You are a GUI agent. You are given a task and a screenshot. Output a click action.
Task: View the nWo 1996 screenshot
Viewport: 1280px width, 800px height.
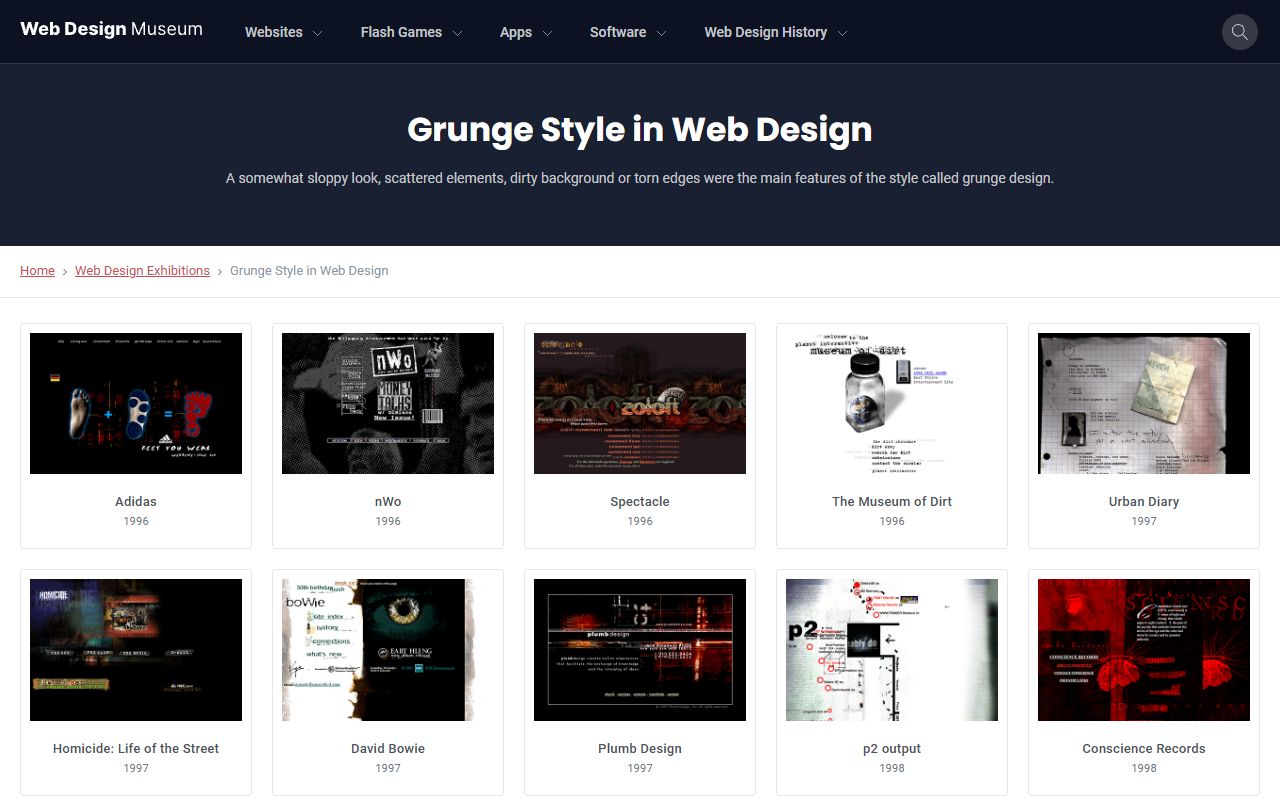click(x=387, y=403)
